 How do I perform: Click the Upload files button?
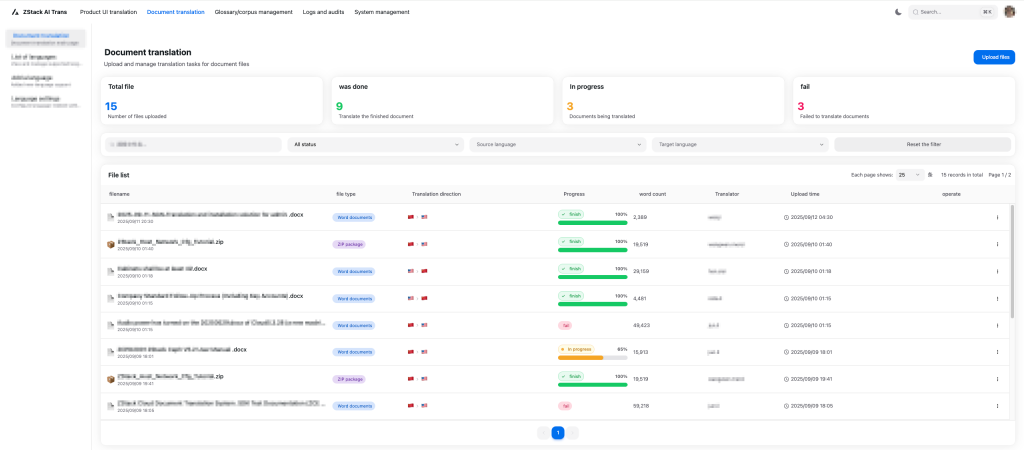point(994,57)
